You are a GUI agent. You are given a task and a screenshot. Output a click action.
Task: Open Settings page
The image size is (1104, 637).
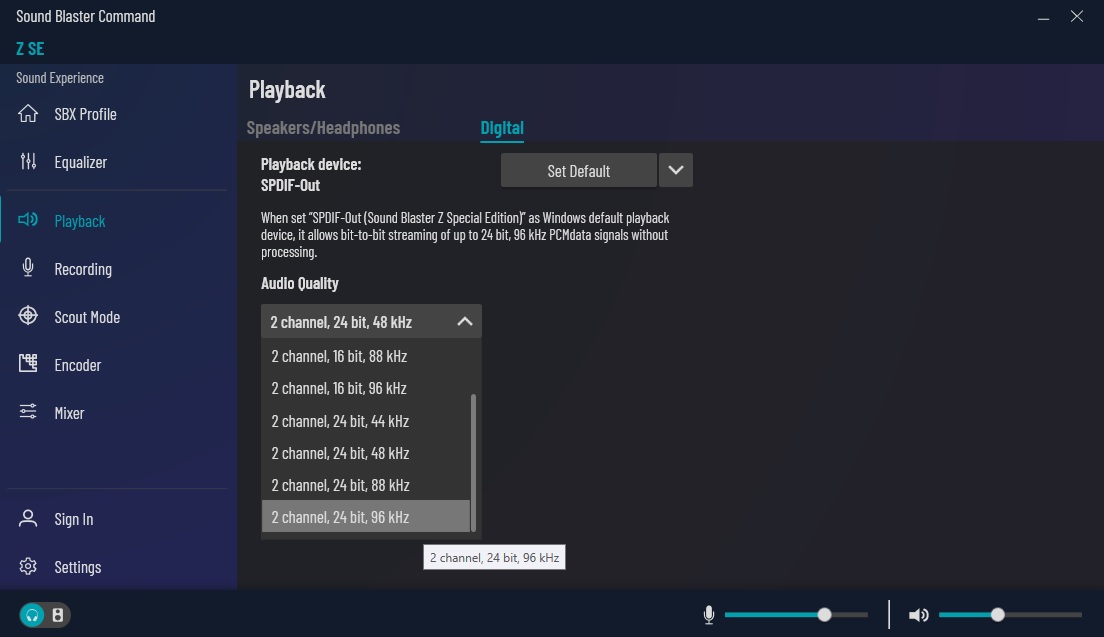pos(77,567)
